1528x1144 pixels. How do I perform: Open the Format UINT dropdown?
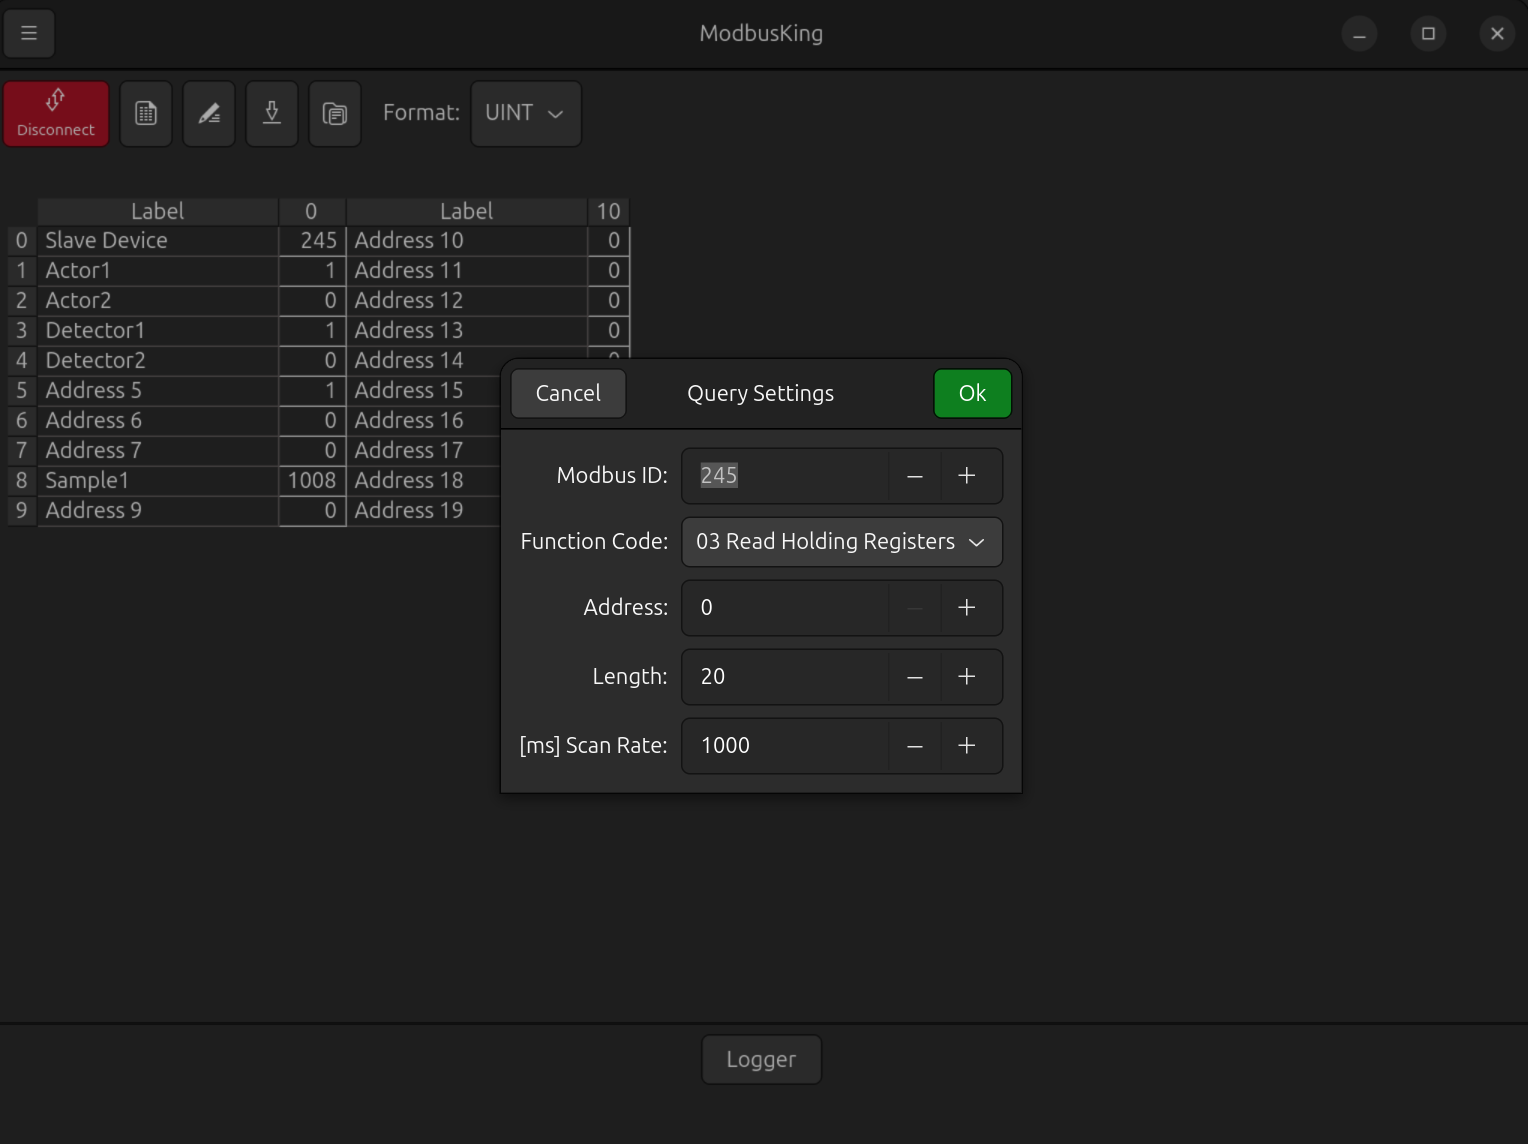(525, 114)
